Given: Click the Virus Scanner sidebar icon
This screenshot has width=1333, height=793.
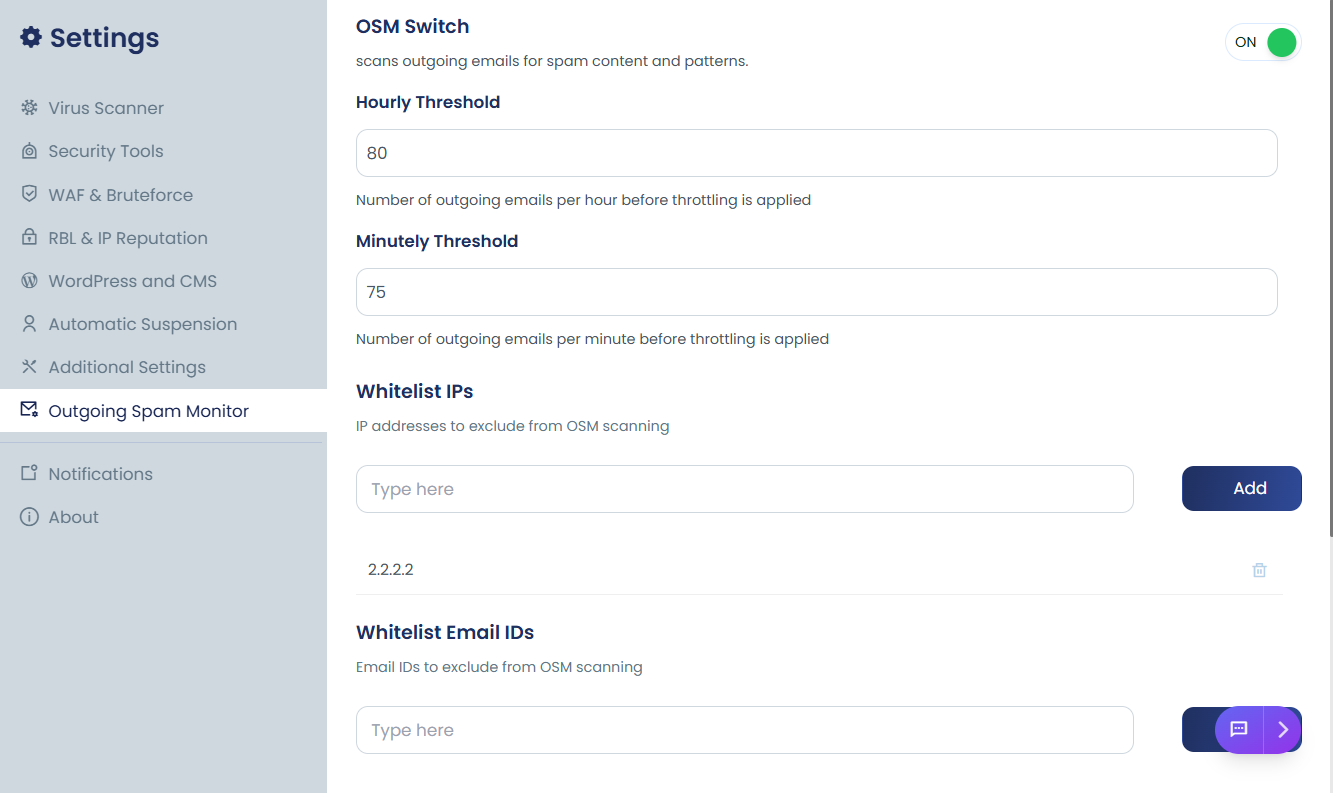Looking at the screenshot, I should pyautogui.click(x=29, y=108).
